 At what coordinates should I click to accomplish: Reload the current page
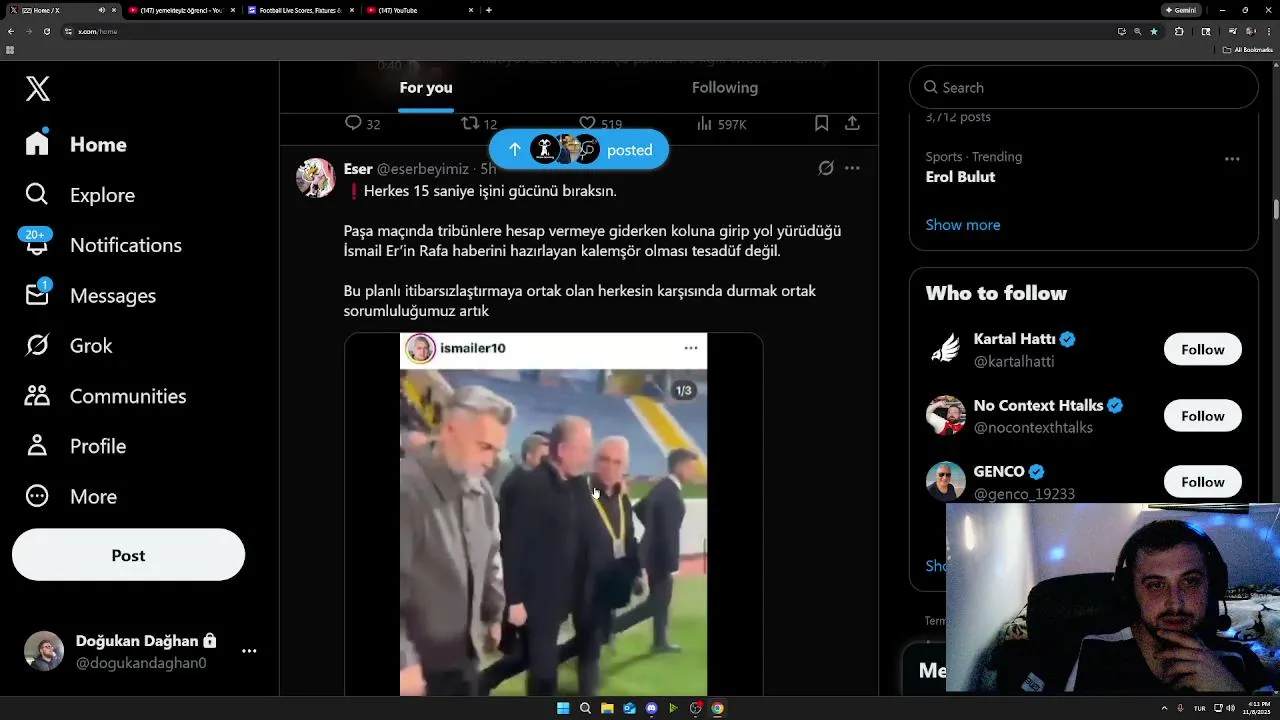coord(46,31)
